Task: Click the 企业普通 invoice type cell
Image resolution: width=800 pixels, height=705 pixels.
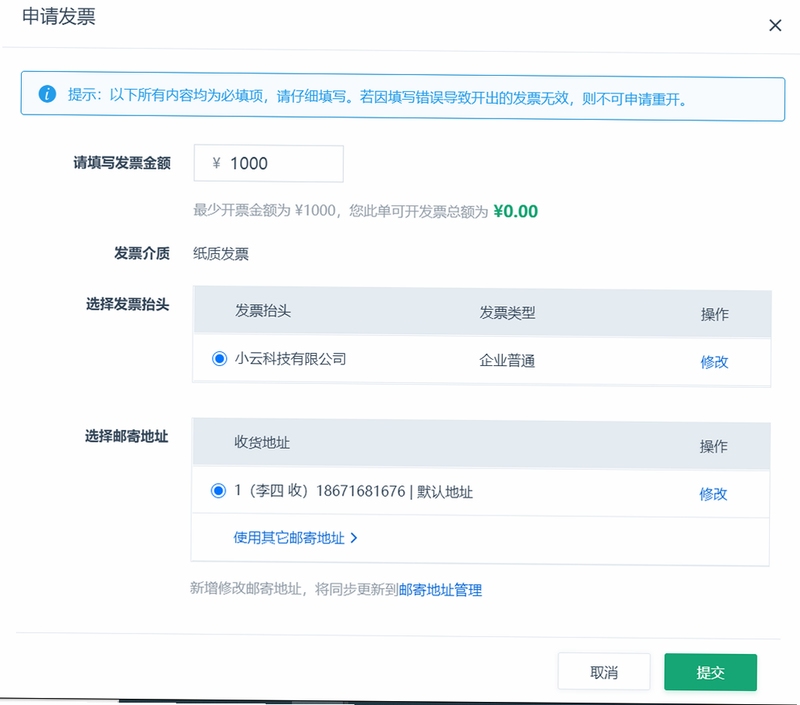Action: [x=507, y=361]
